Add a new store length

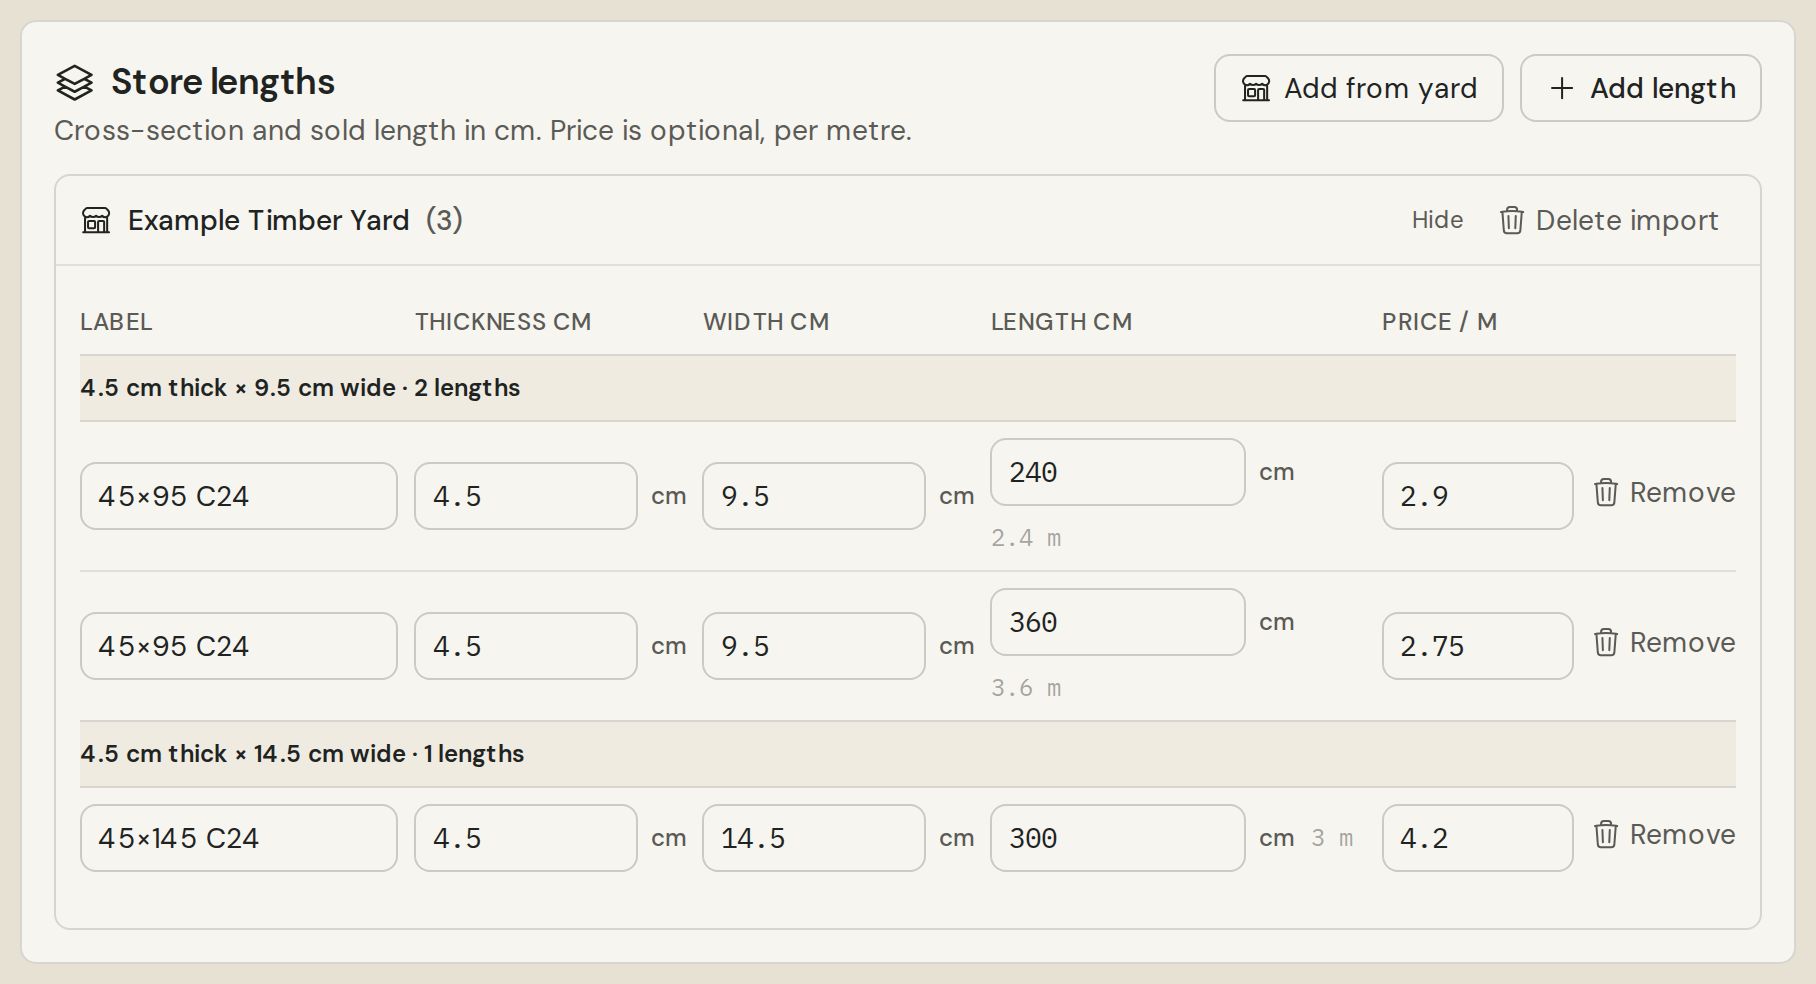pos(1640,88)
